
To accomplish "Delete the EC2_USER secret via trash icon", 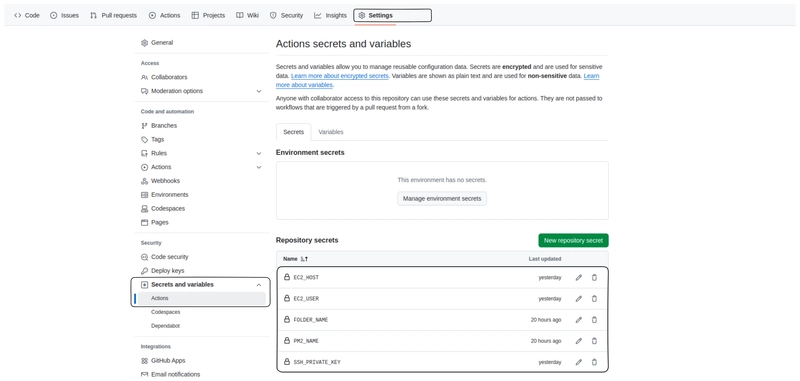I will tap(594, 298).
